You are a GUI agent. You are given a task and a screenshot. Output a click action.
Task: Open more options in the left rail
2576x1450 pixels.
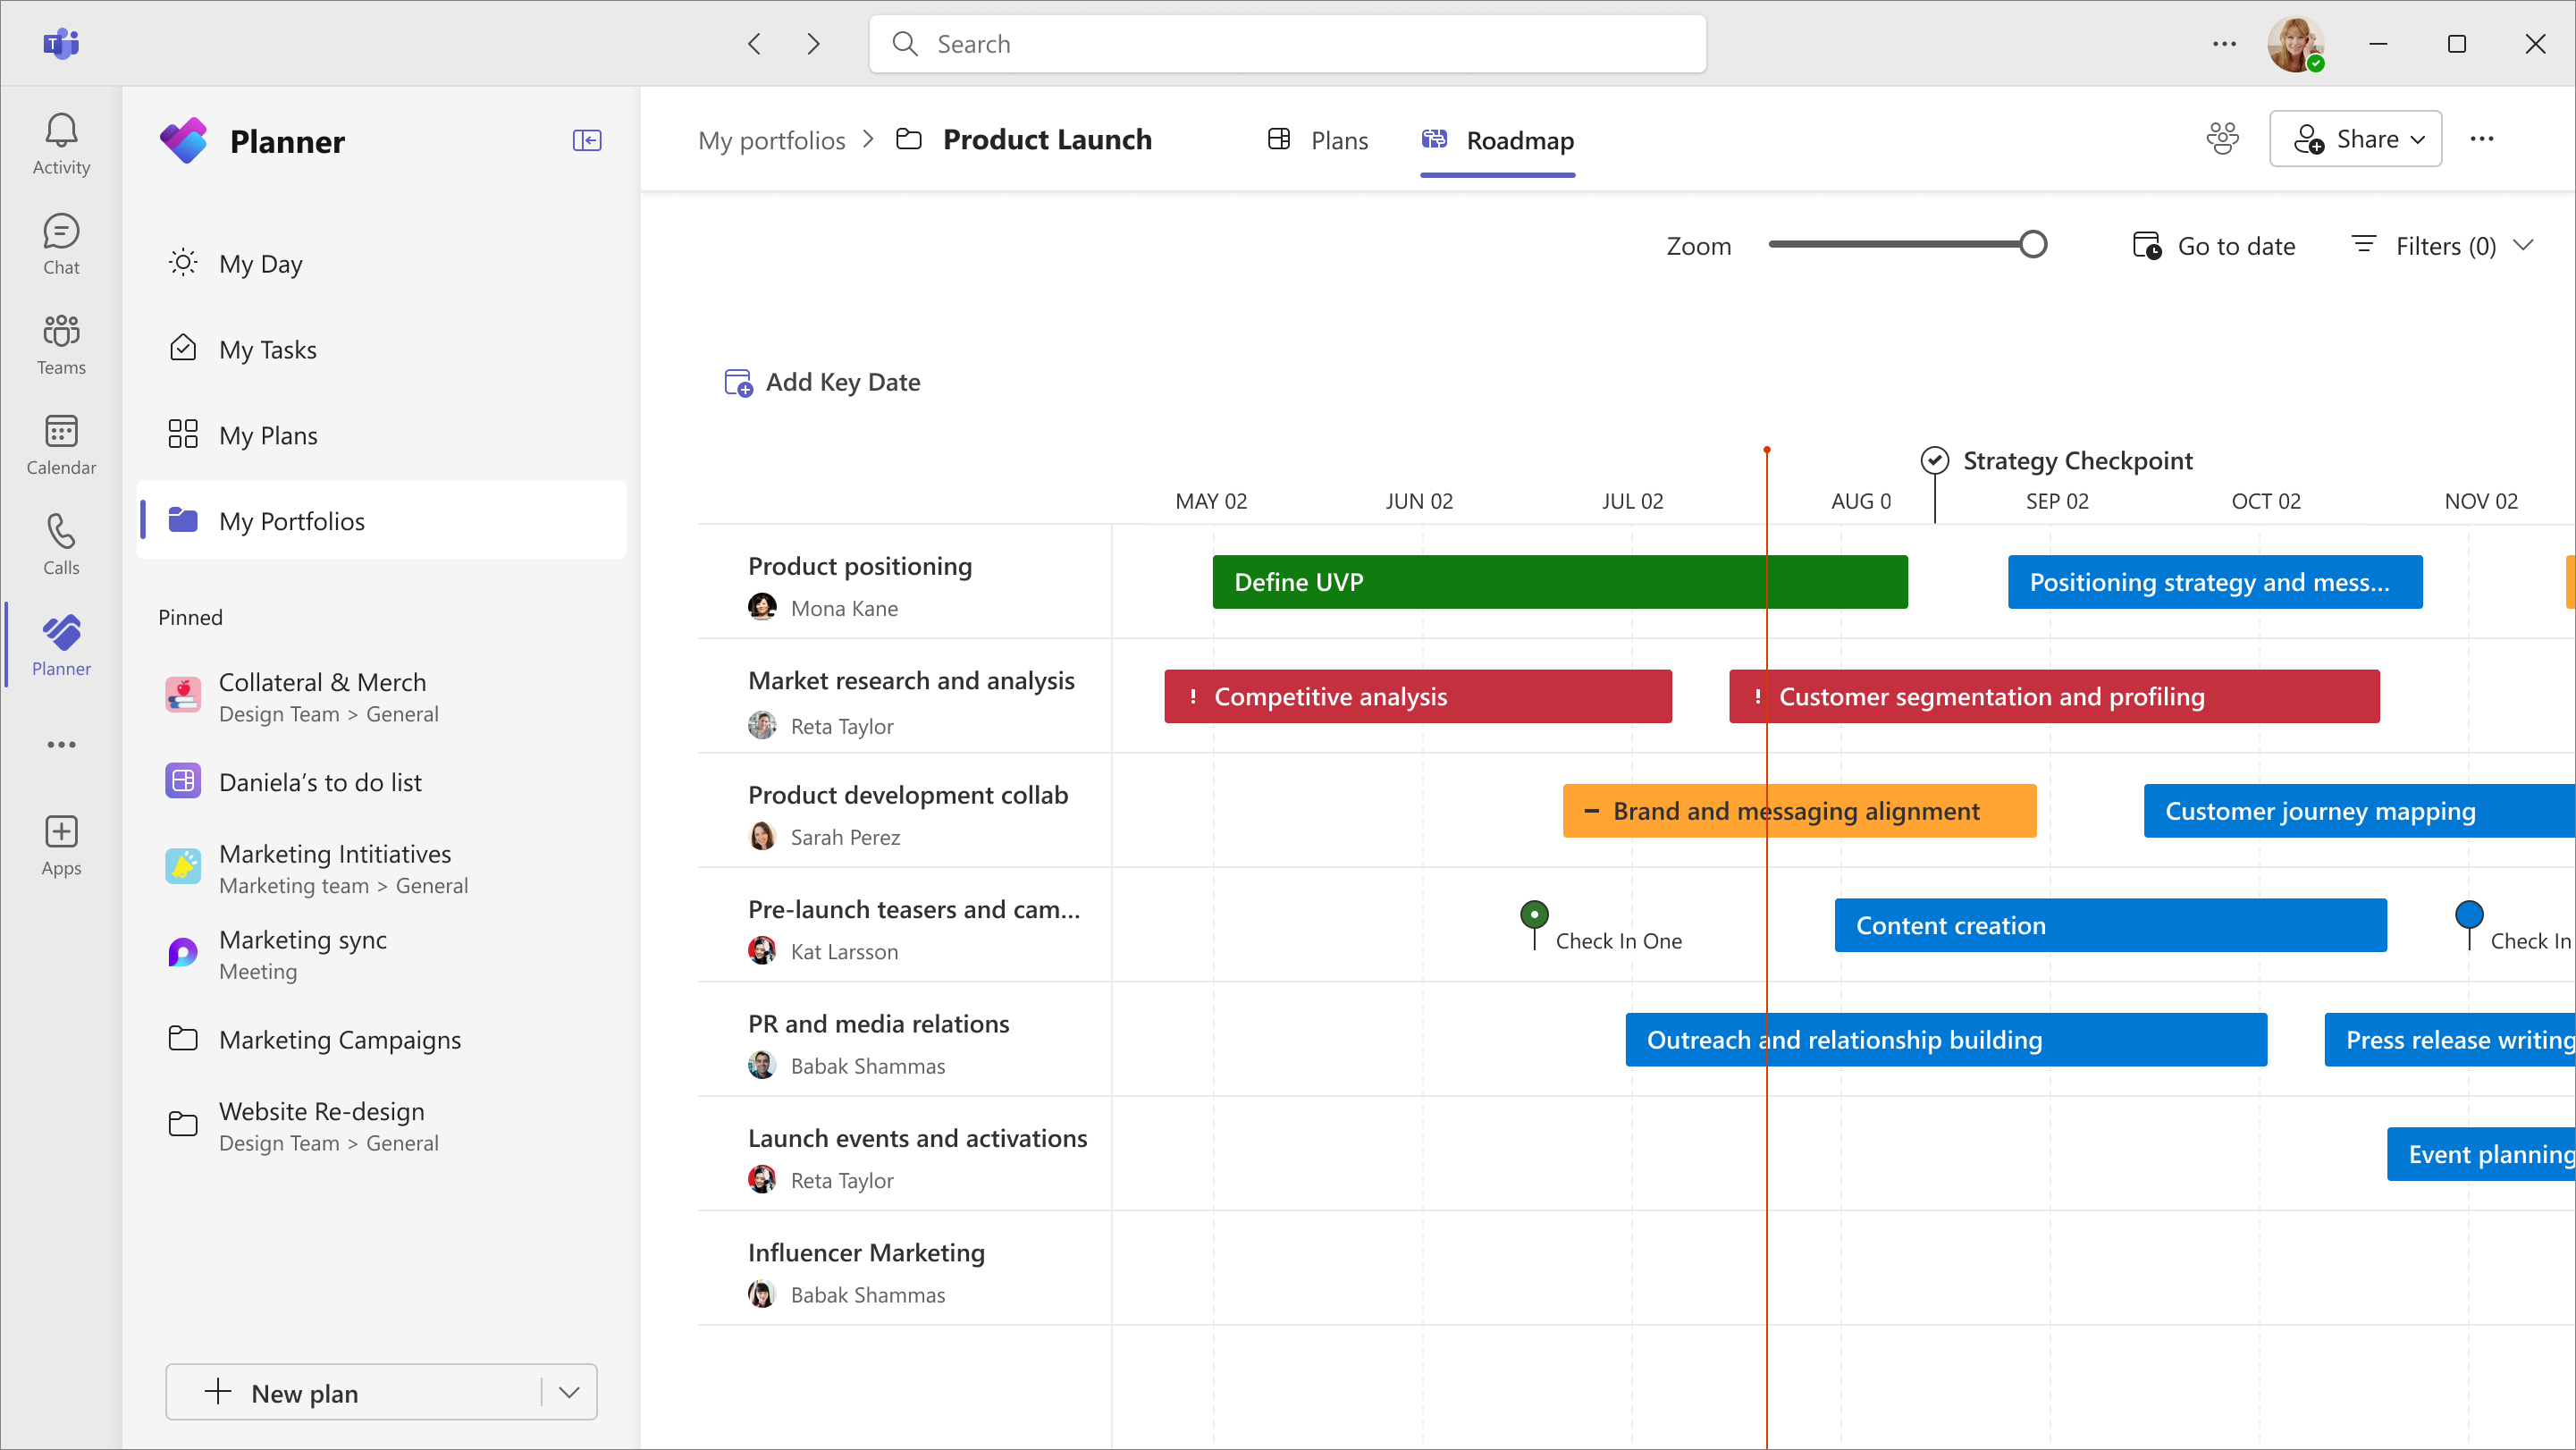[61, 744]
